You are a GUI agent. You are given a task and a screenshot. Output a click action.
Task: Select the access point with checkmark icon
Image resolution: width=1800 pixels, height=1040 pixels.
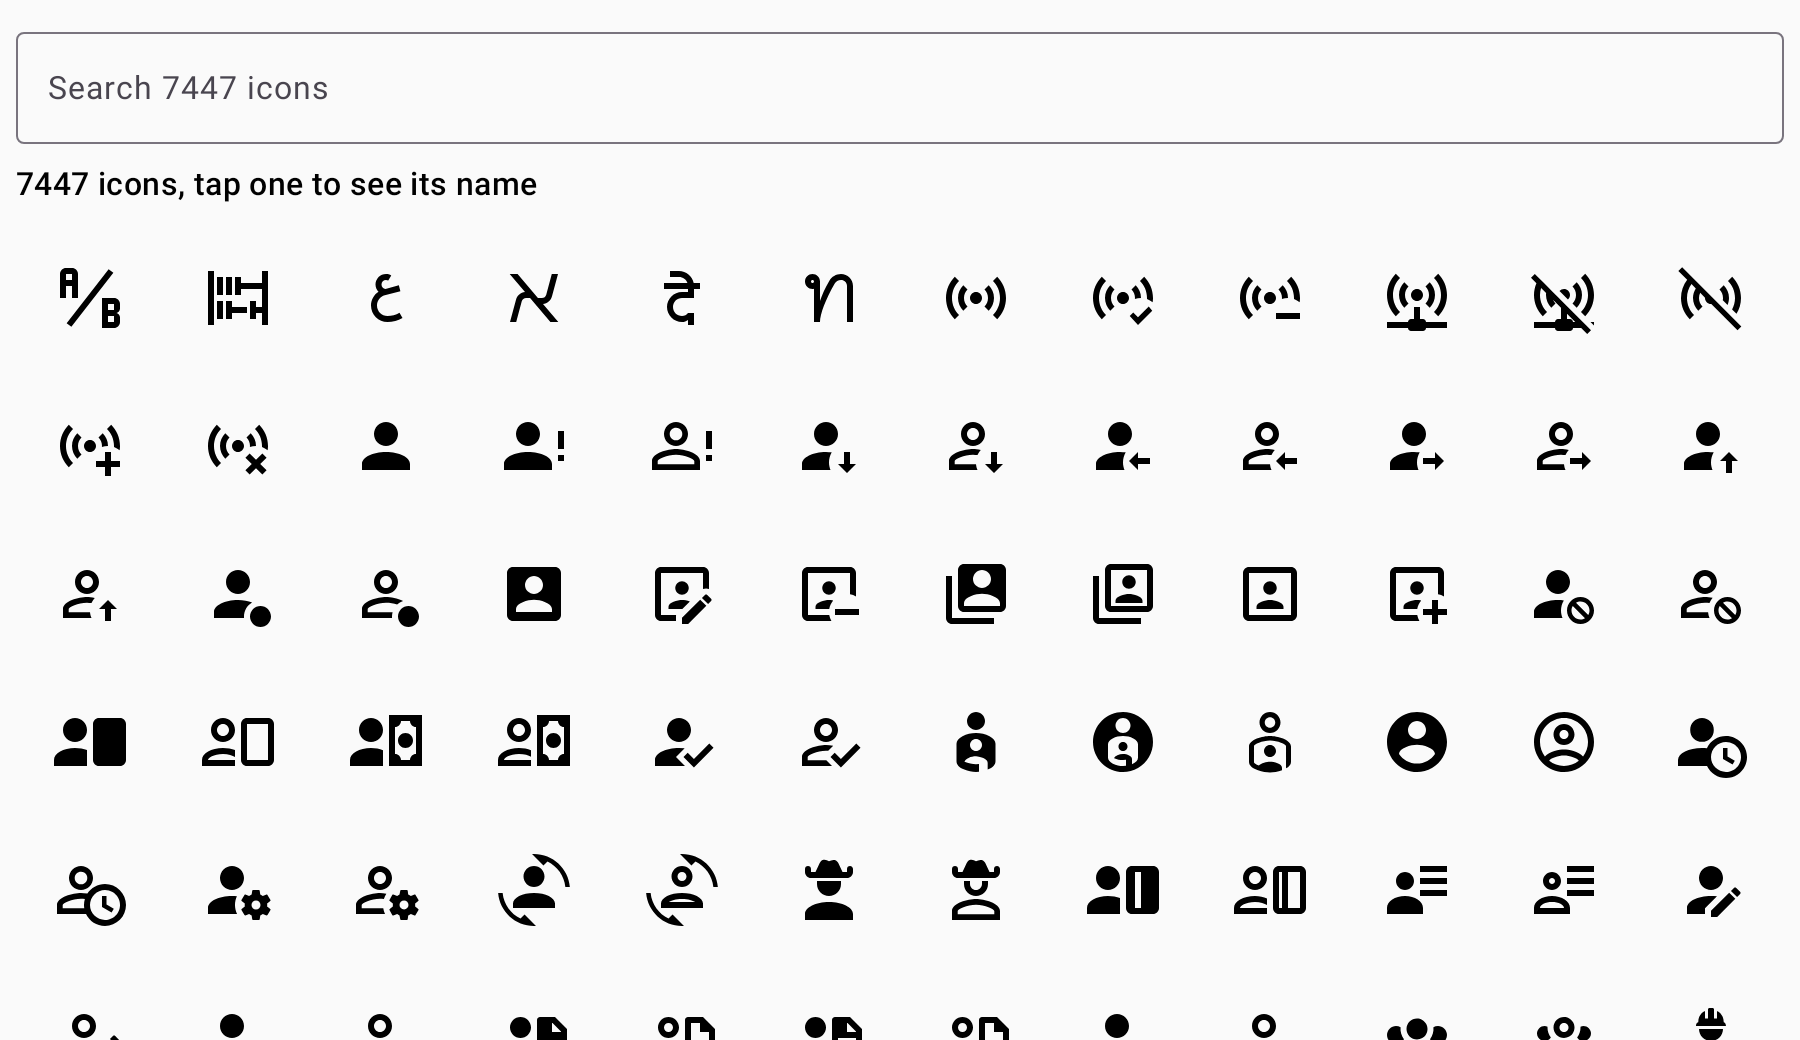(x=1123, y=298)
